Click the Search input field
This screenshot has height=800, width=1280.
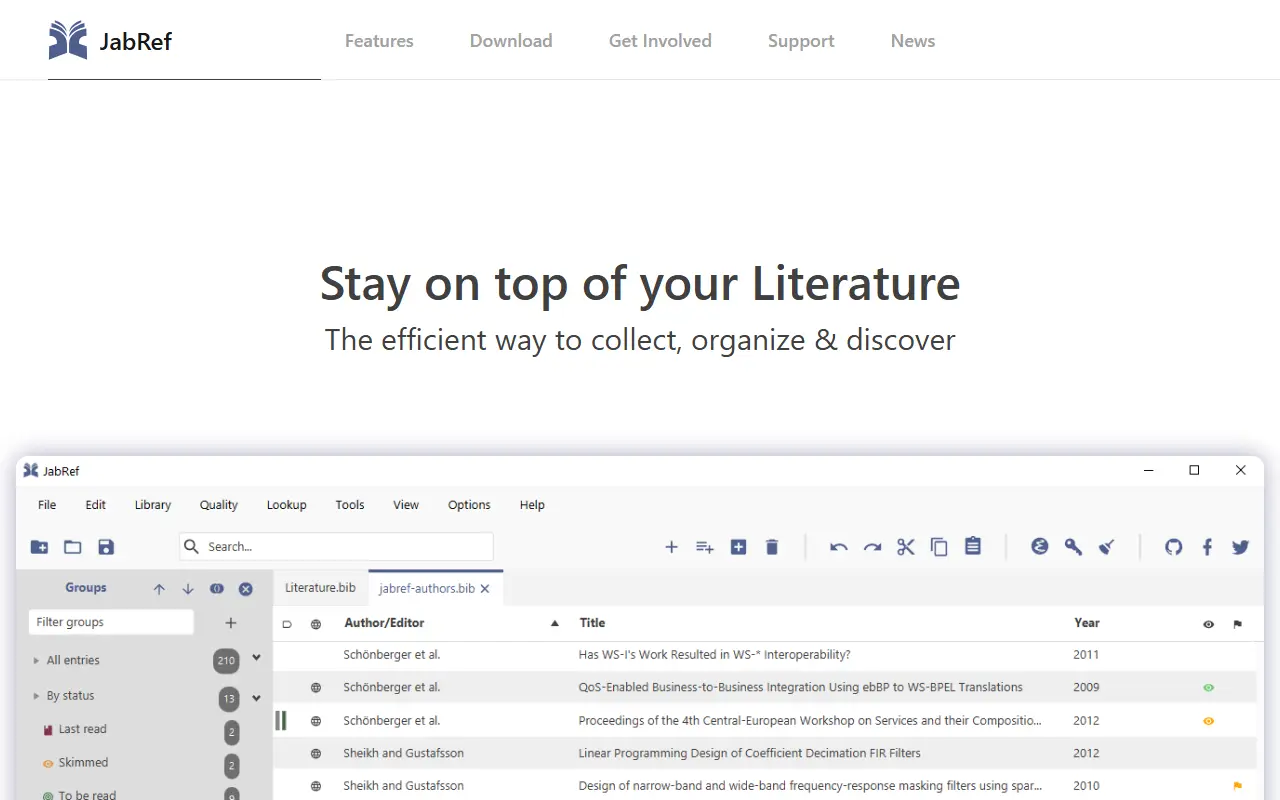(337, 546)
